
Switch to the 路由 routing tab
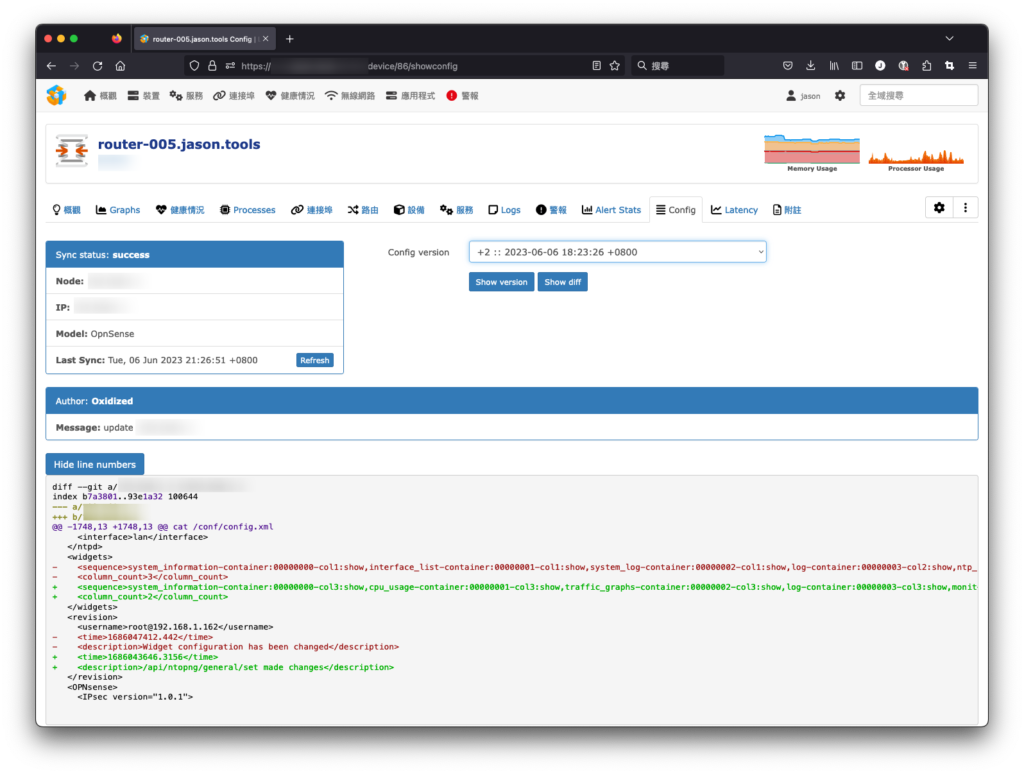363,210
